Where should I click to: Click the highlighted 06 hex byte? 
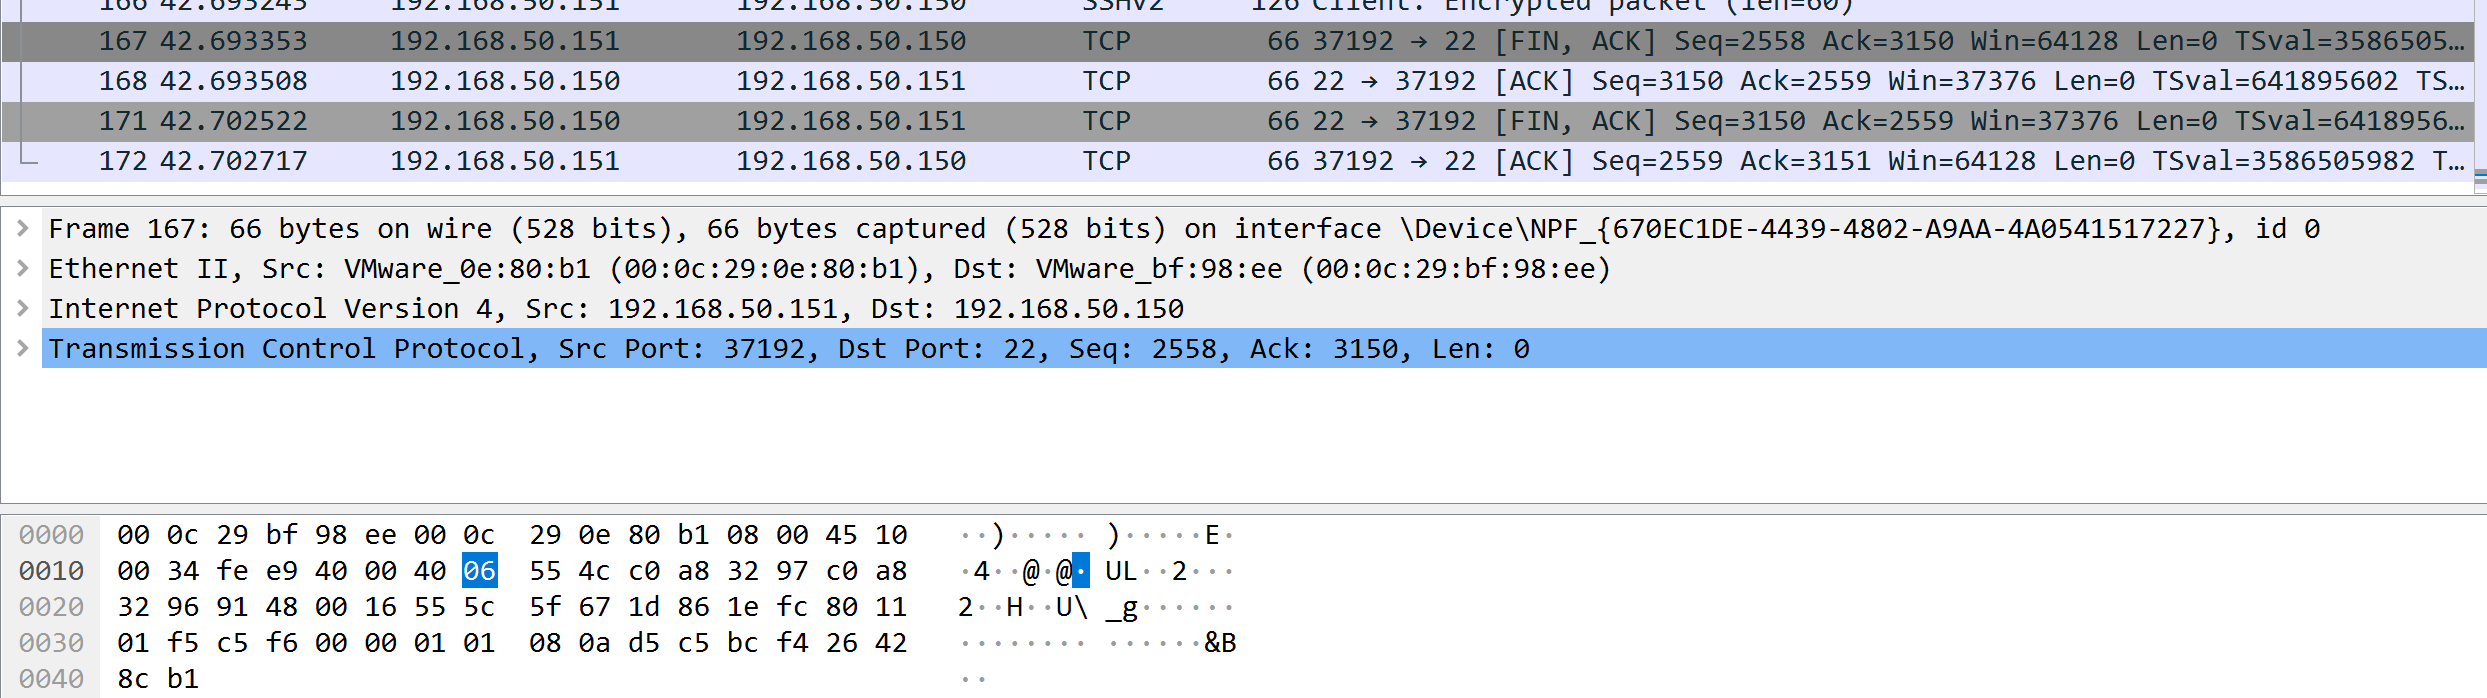479,571
